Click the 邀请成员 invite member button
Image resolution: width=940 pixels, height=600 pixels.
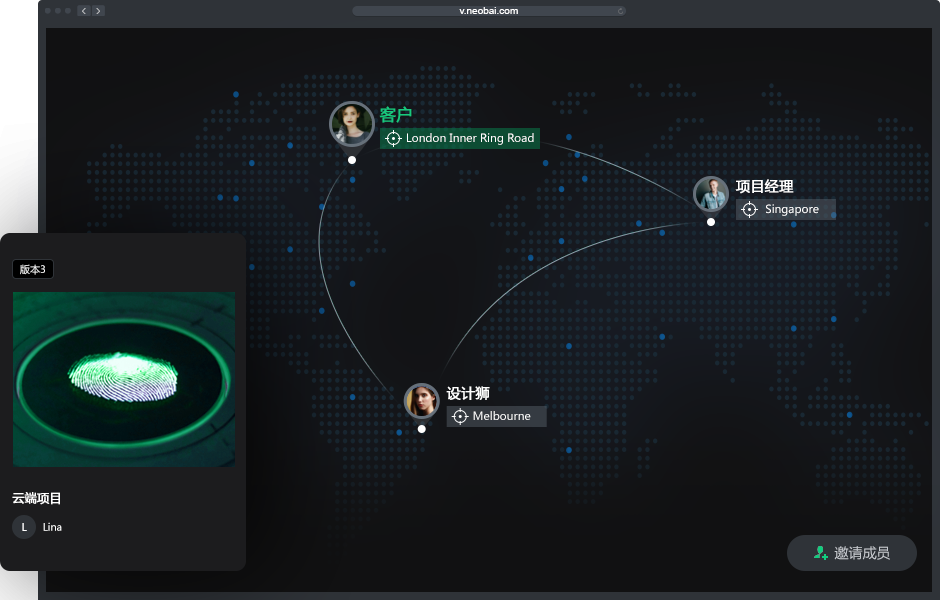click(851, 553)
